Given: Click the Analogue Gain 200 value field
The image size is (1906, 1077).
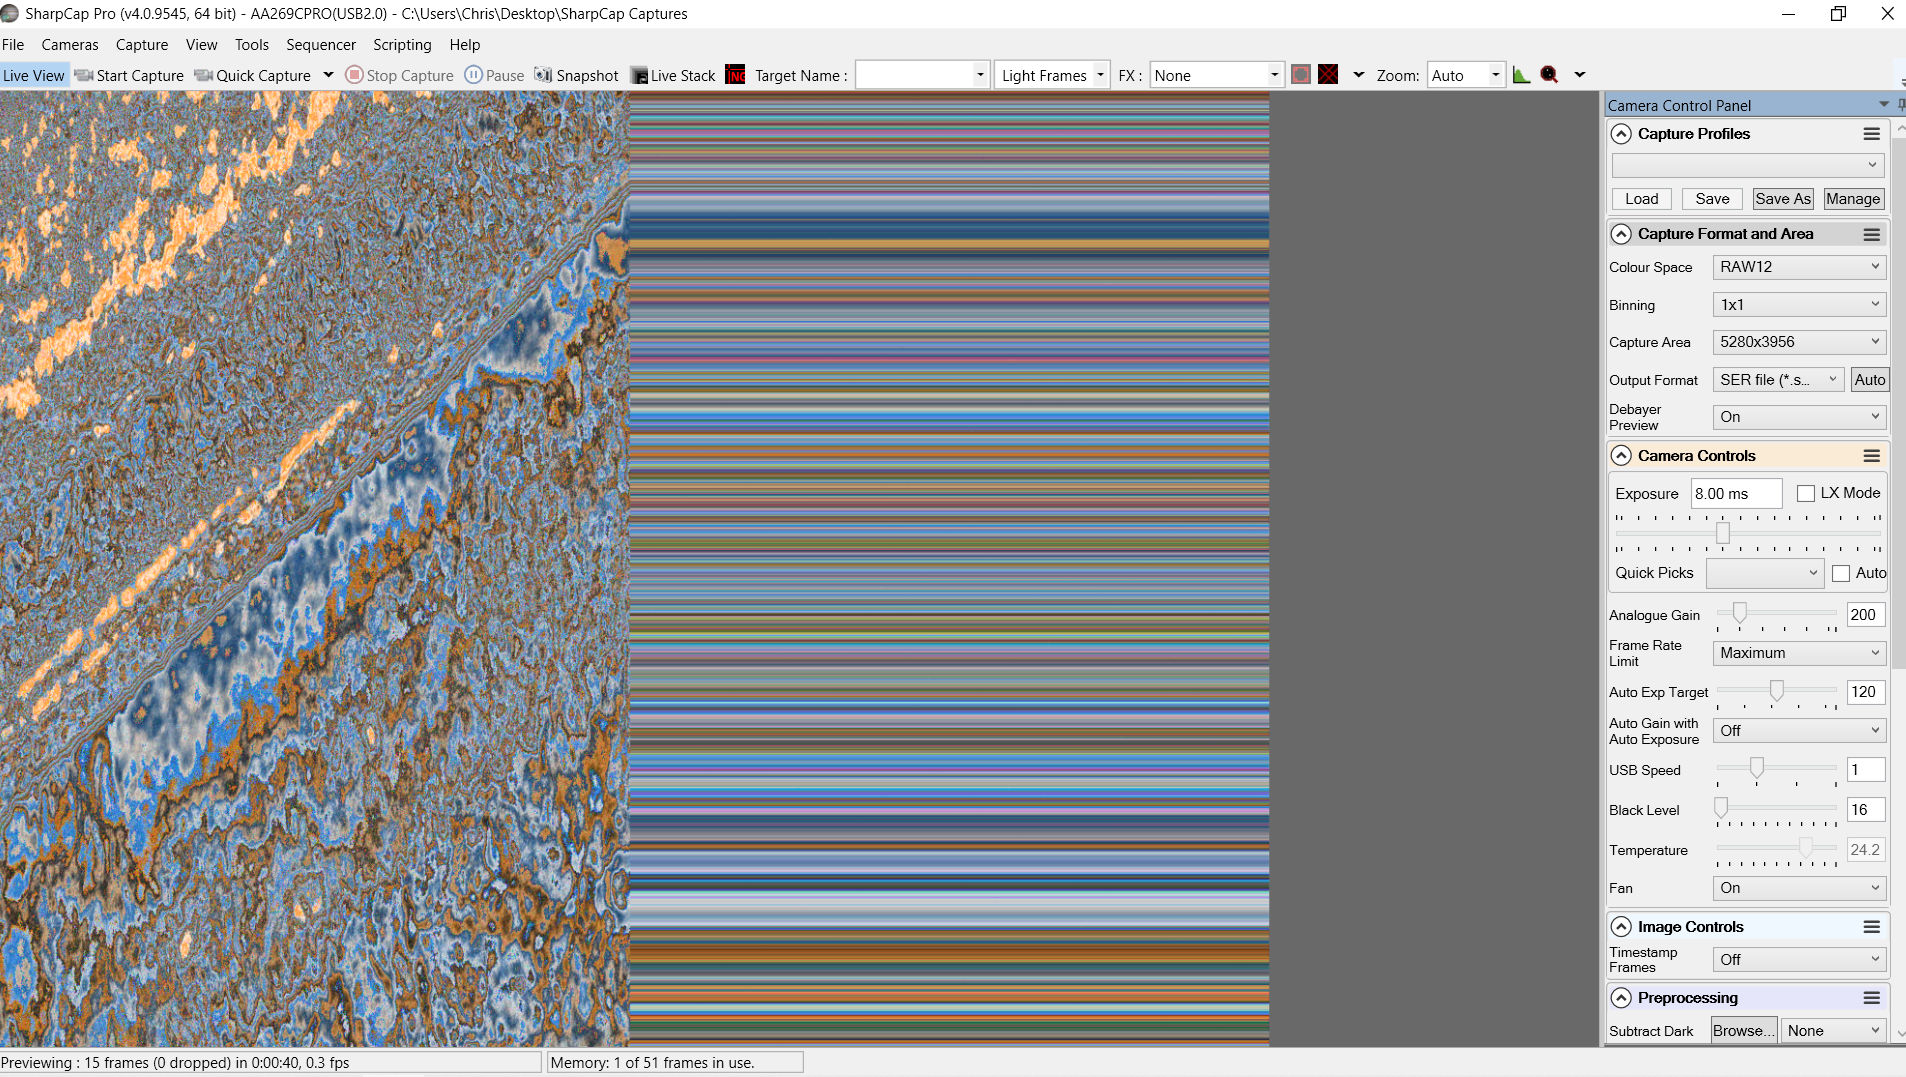Looking at the screenshot, I should coord(1866,615).
